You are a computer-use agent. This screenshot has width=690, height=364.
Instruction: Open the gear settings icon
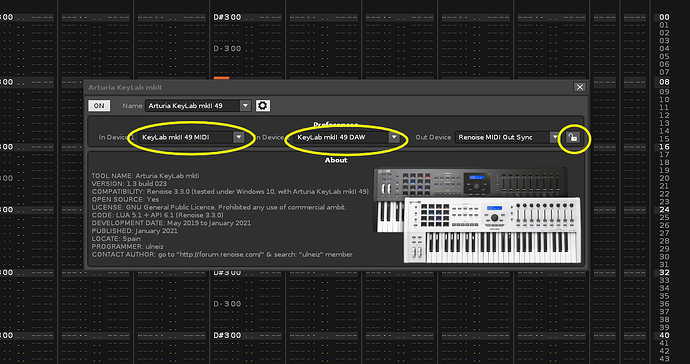[263, 106]
